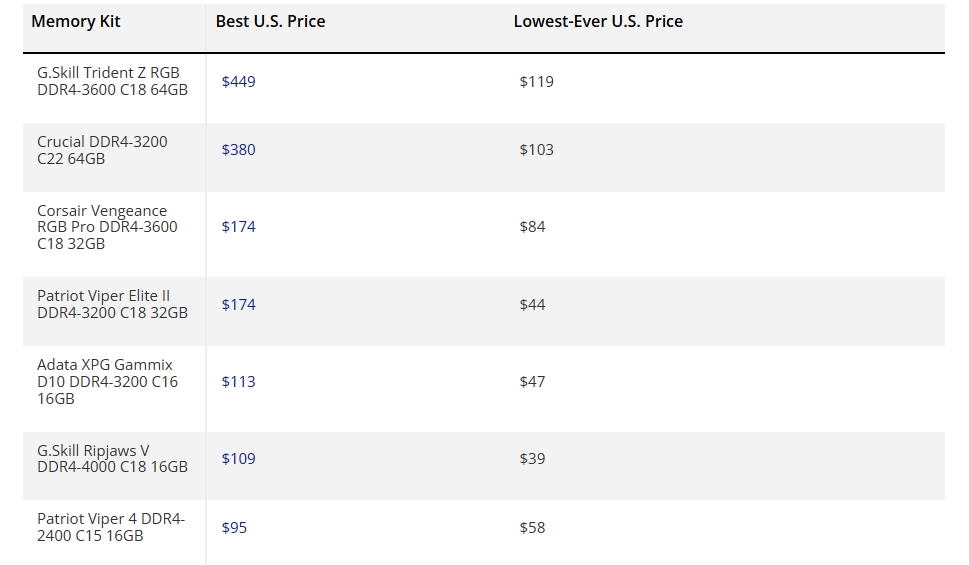
Task: Select the Crucial DDR4-3200 C22 64GB name
Action: (102, 150)
